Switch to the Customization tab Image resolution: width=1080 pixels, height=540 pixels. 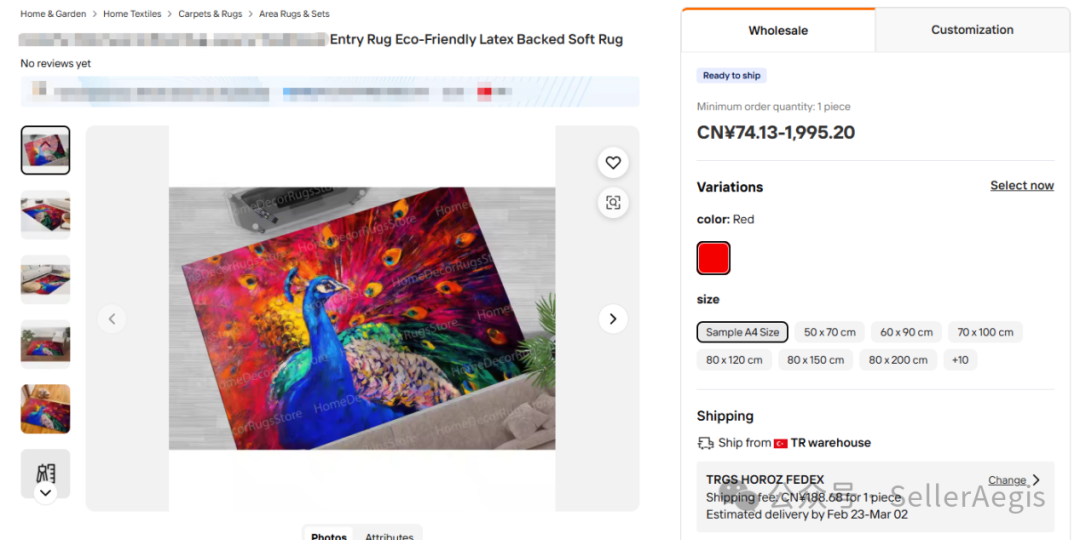click(972, 30)
